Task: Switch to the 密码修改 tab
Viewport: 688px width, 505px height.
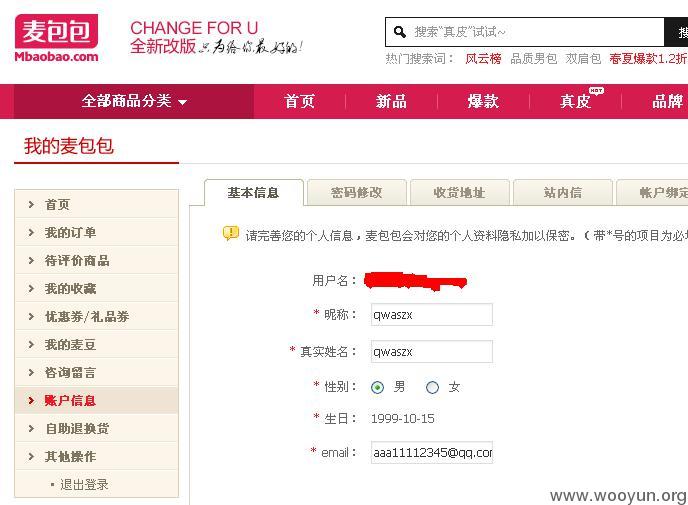Action: (356, 192)
